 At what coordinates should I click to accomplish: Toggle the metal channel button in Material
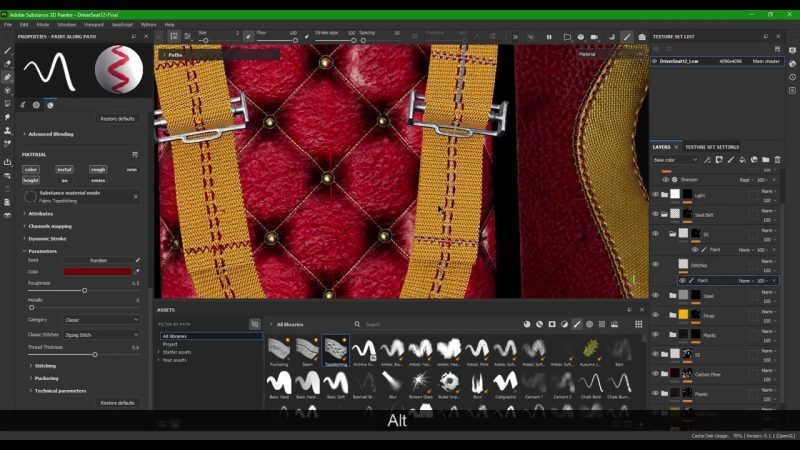[64, 169]
